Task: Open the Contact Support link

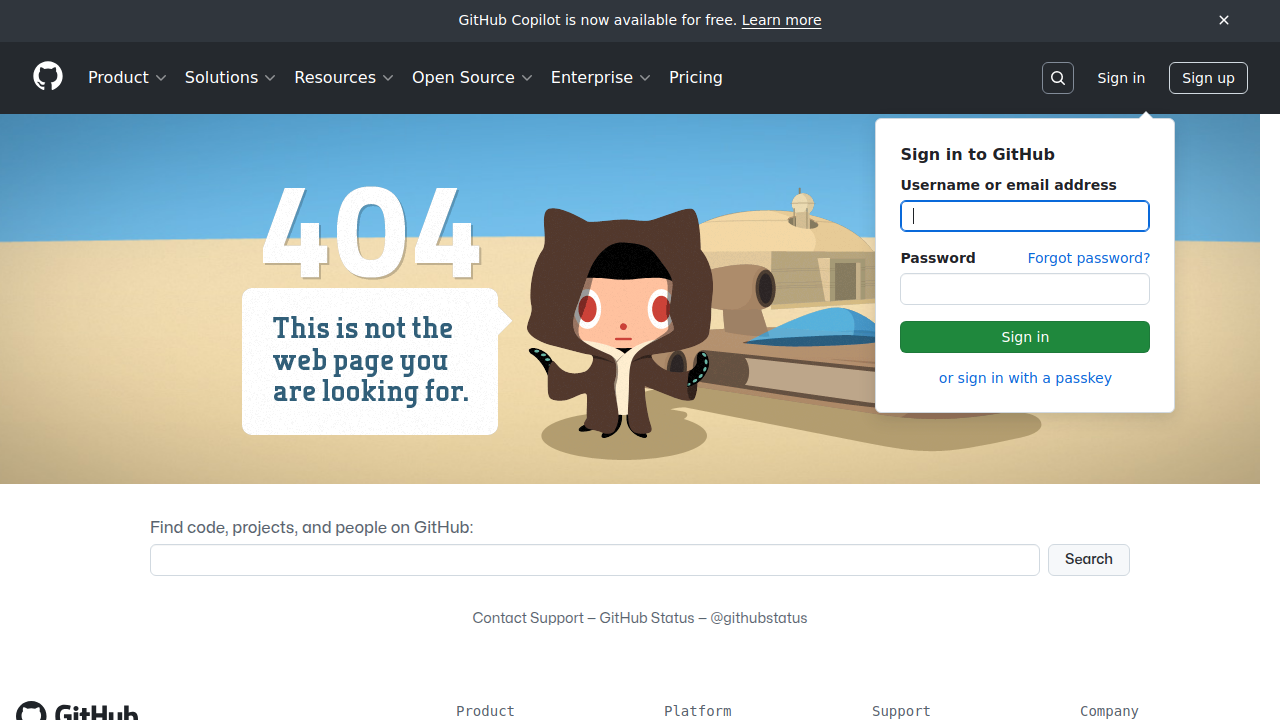Action: coord(528,618)
